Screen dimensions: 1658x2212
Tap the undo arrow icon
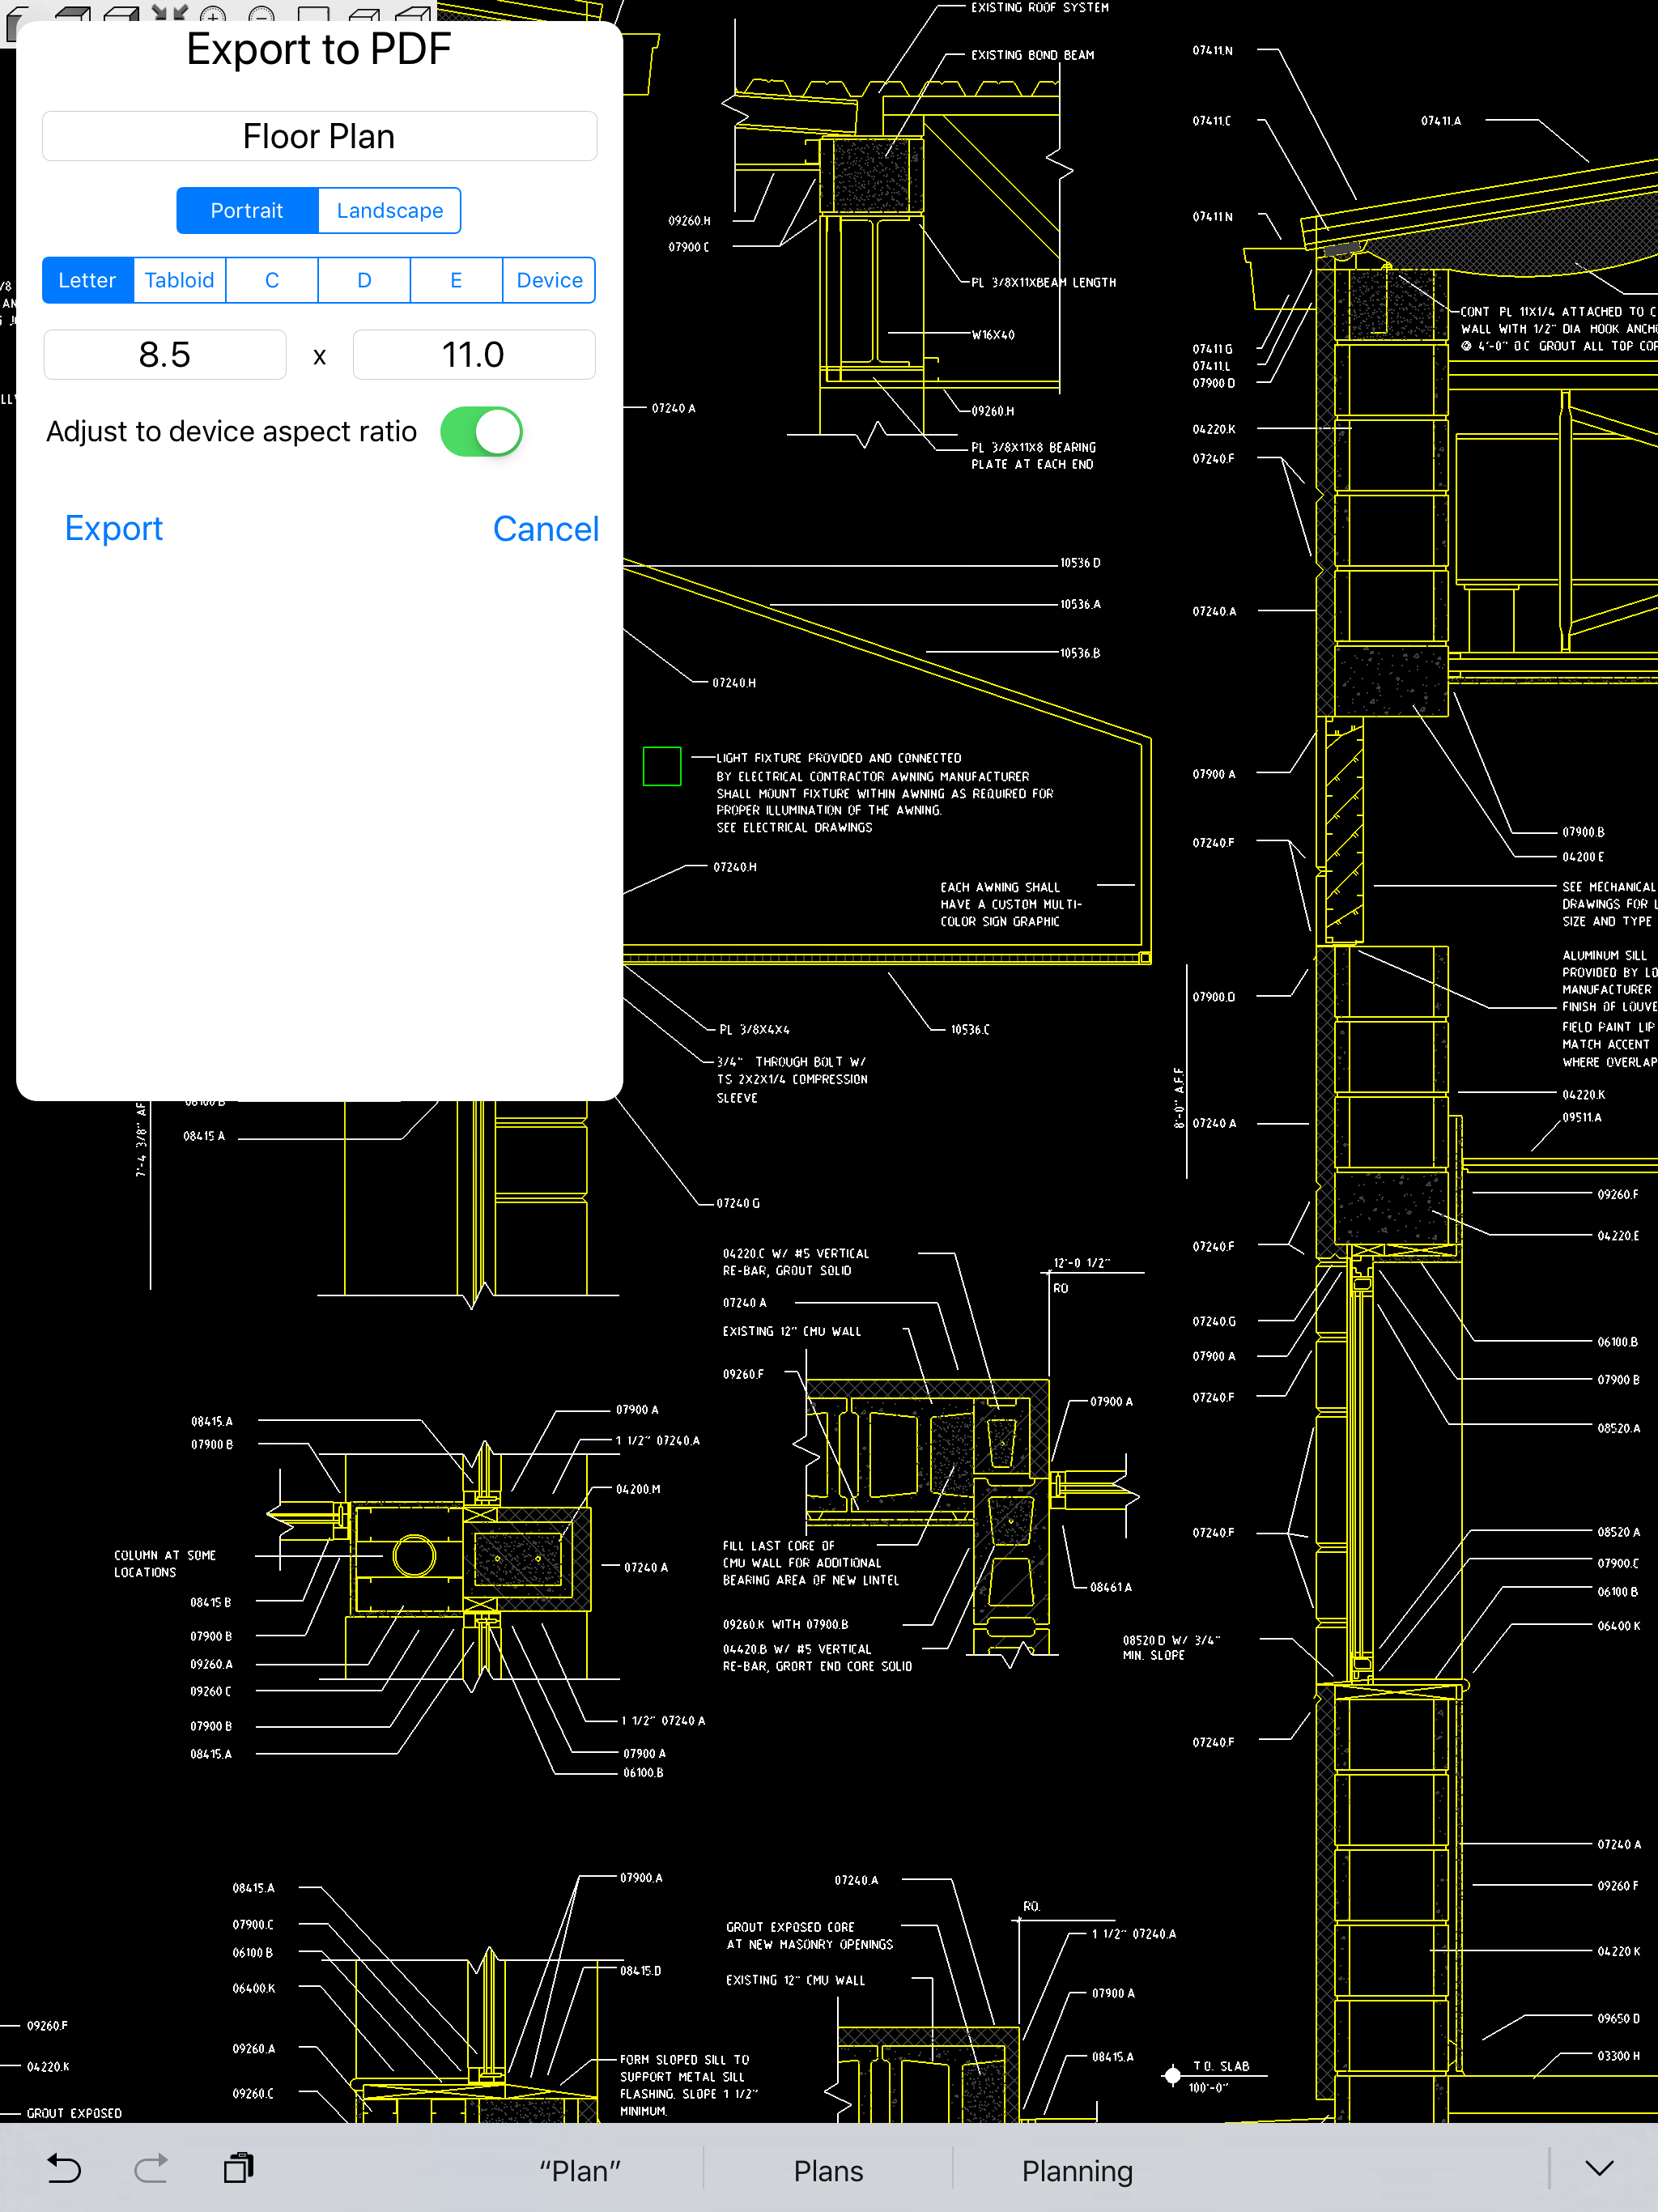point(64,2168)
